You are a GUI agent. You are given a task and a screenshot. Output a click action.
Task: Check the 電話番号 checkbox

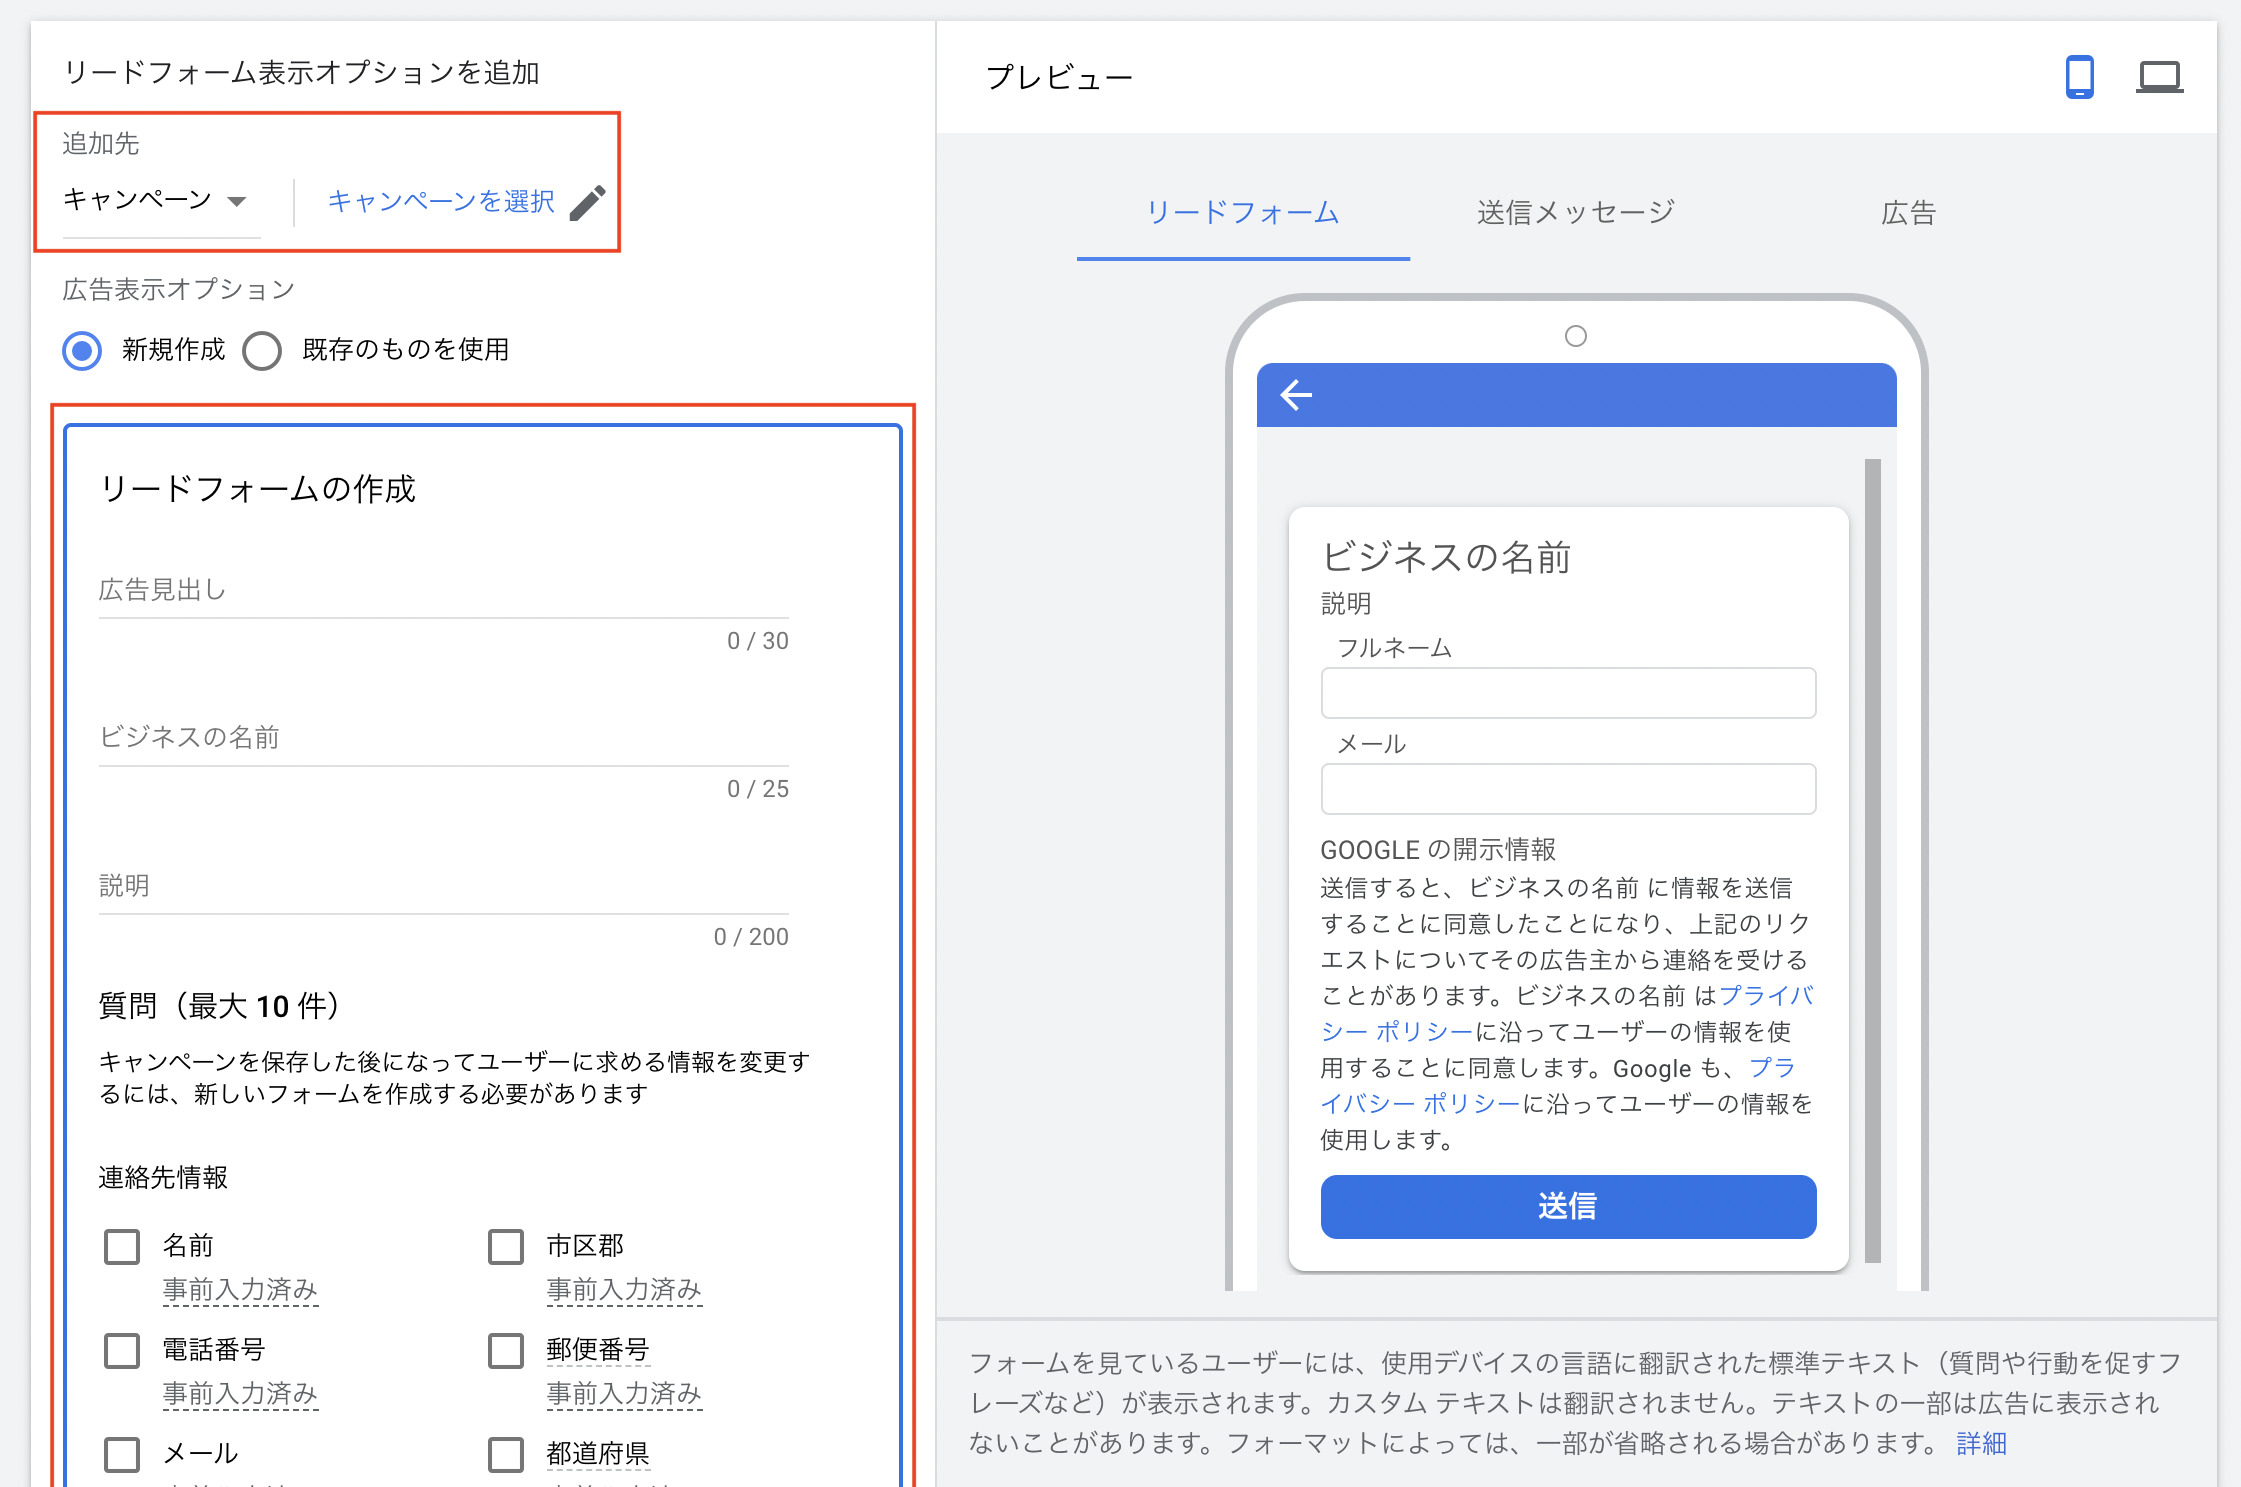[x=122, y=1351]
